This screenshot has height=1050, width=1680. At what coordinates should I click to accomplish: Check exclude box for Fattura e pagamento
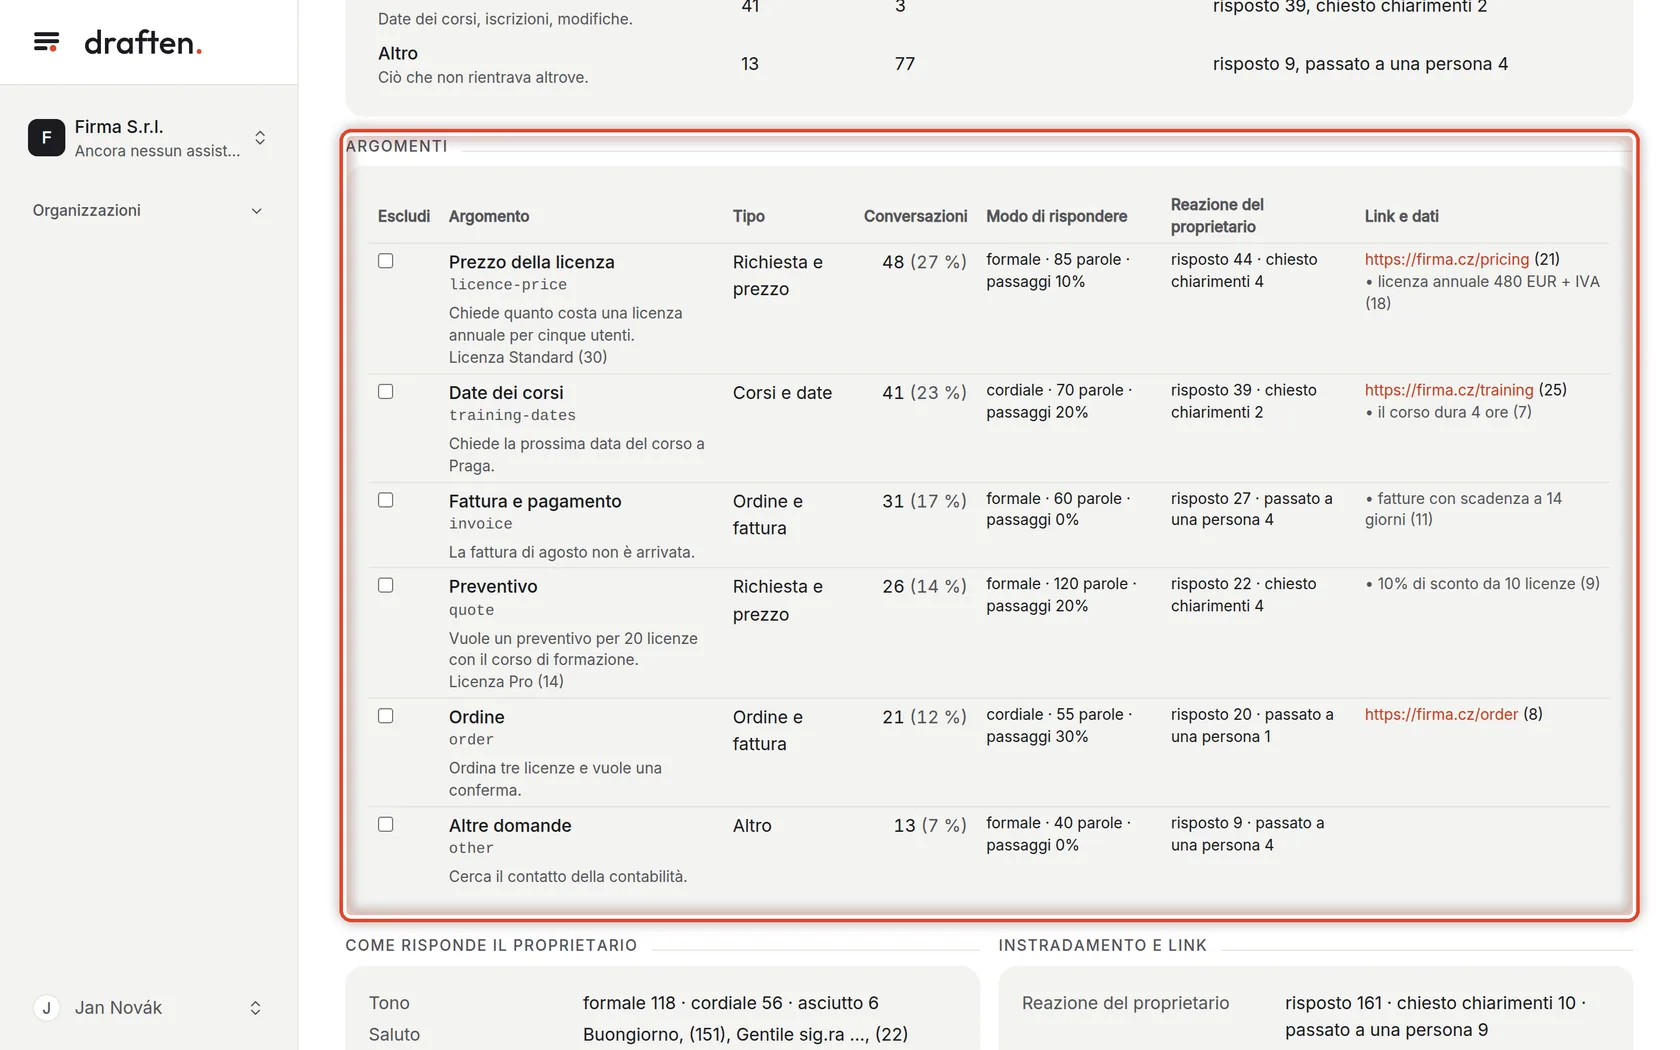(385, 500)
